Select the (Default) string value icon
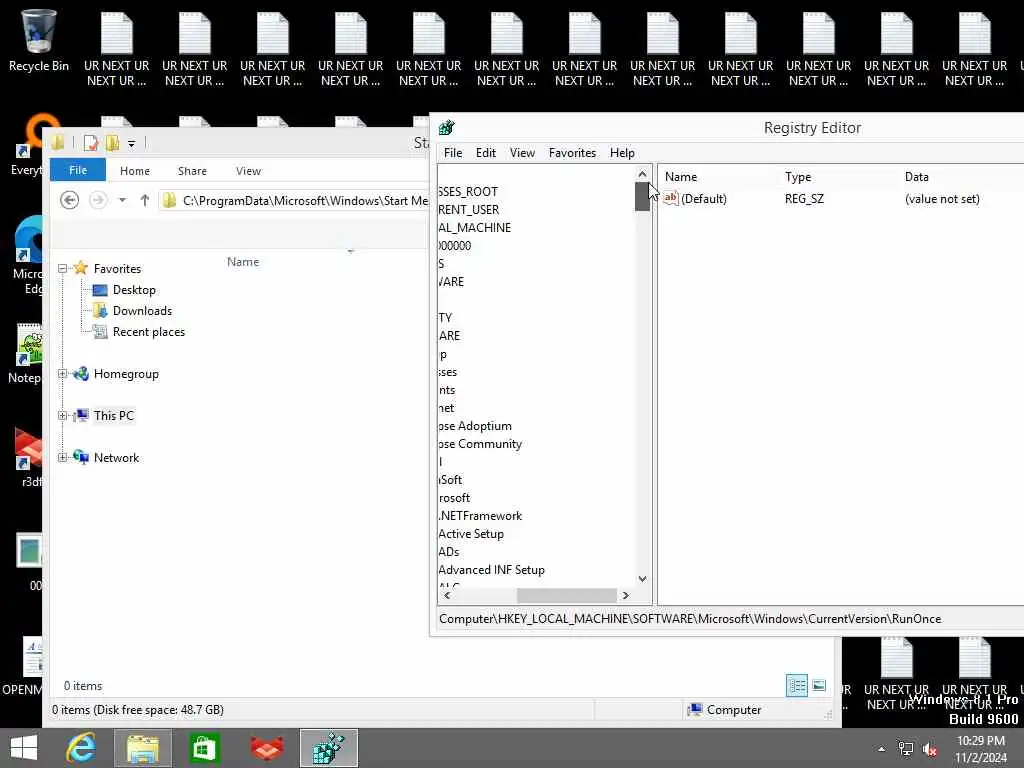 coord(671,199)
